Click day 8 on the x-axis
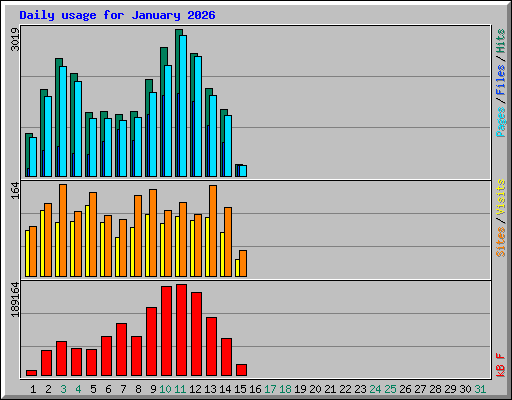512x400 pixels. (138, 389)
